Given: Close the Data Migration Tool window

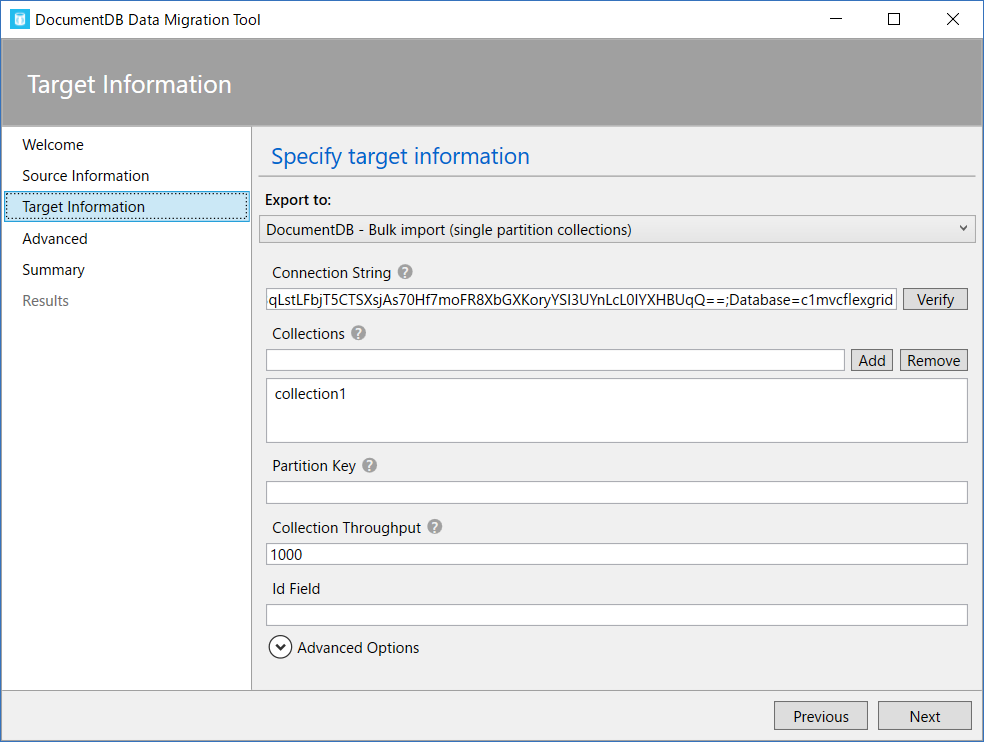Looking at the screenshot, I should 953,19.
